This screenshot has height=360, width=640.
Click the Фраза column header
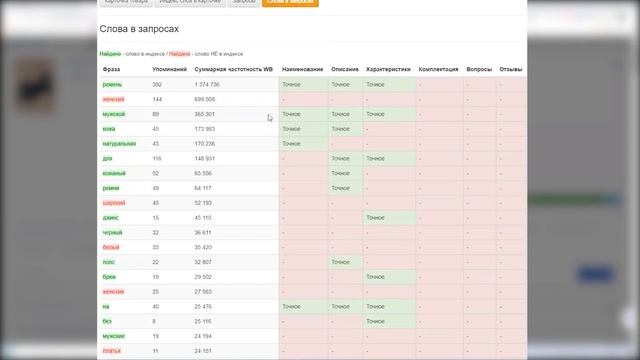click(x=111, y=69)
